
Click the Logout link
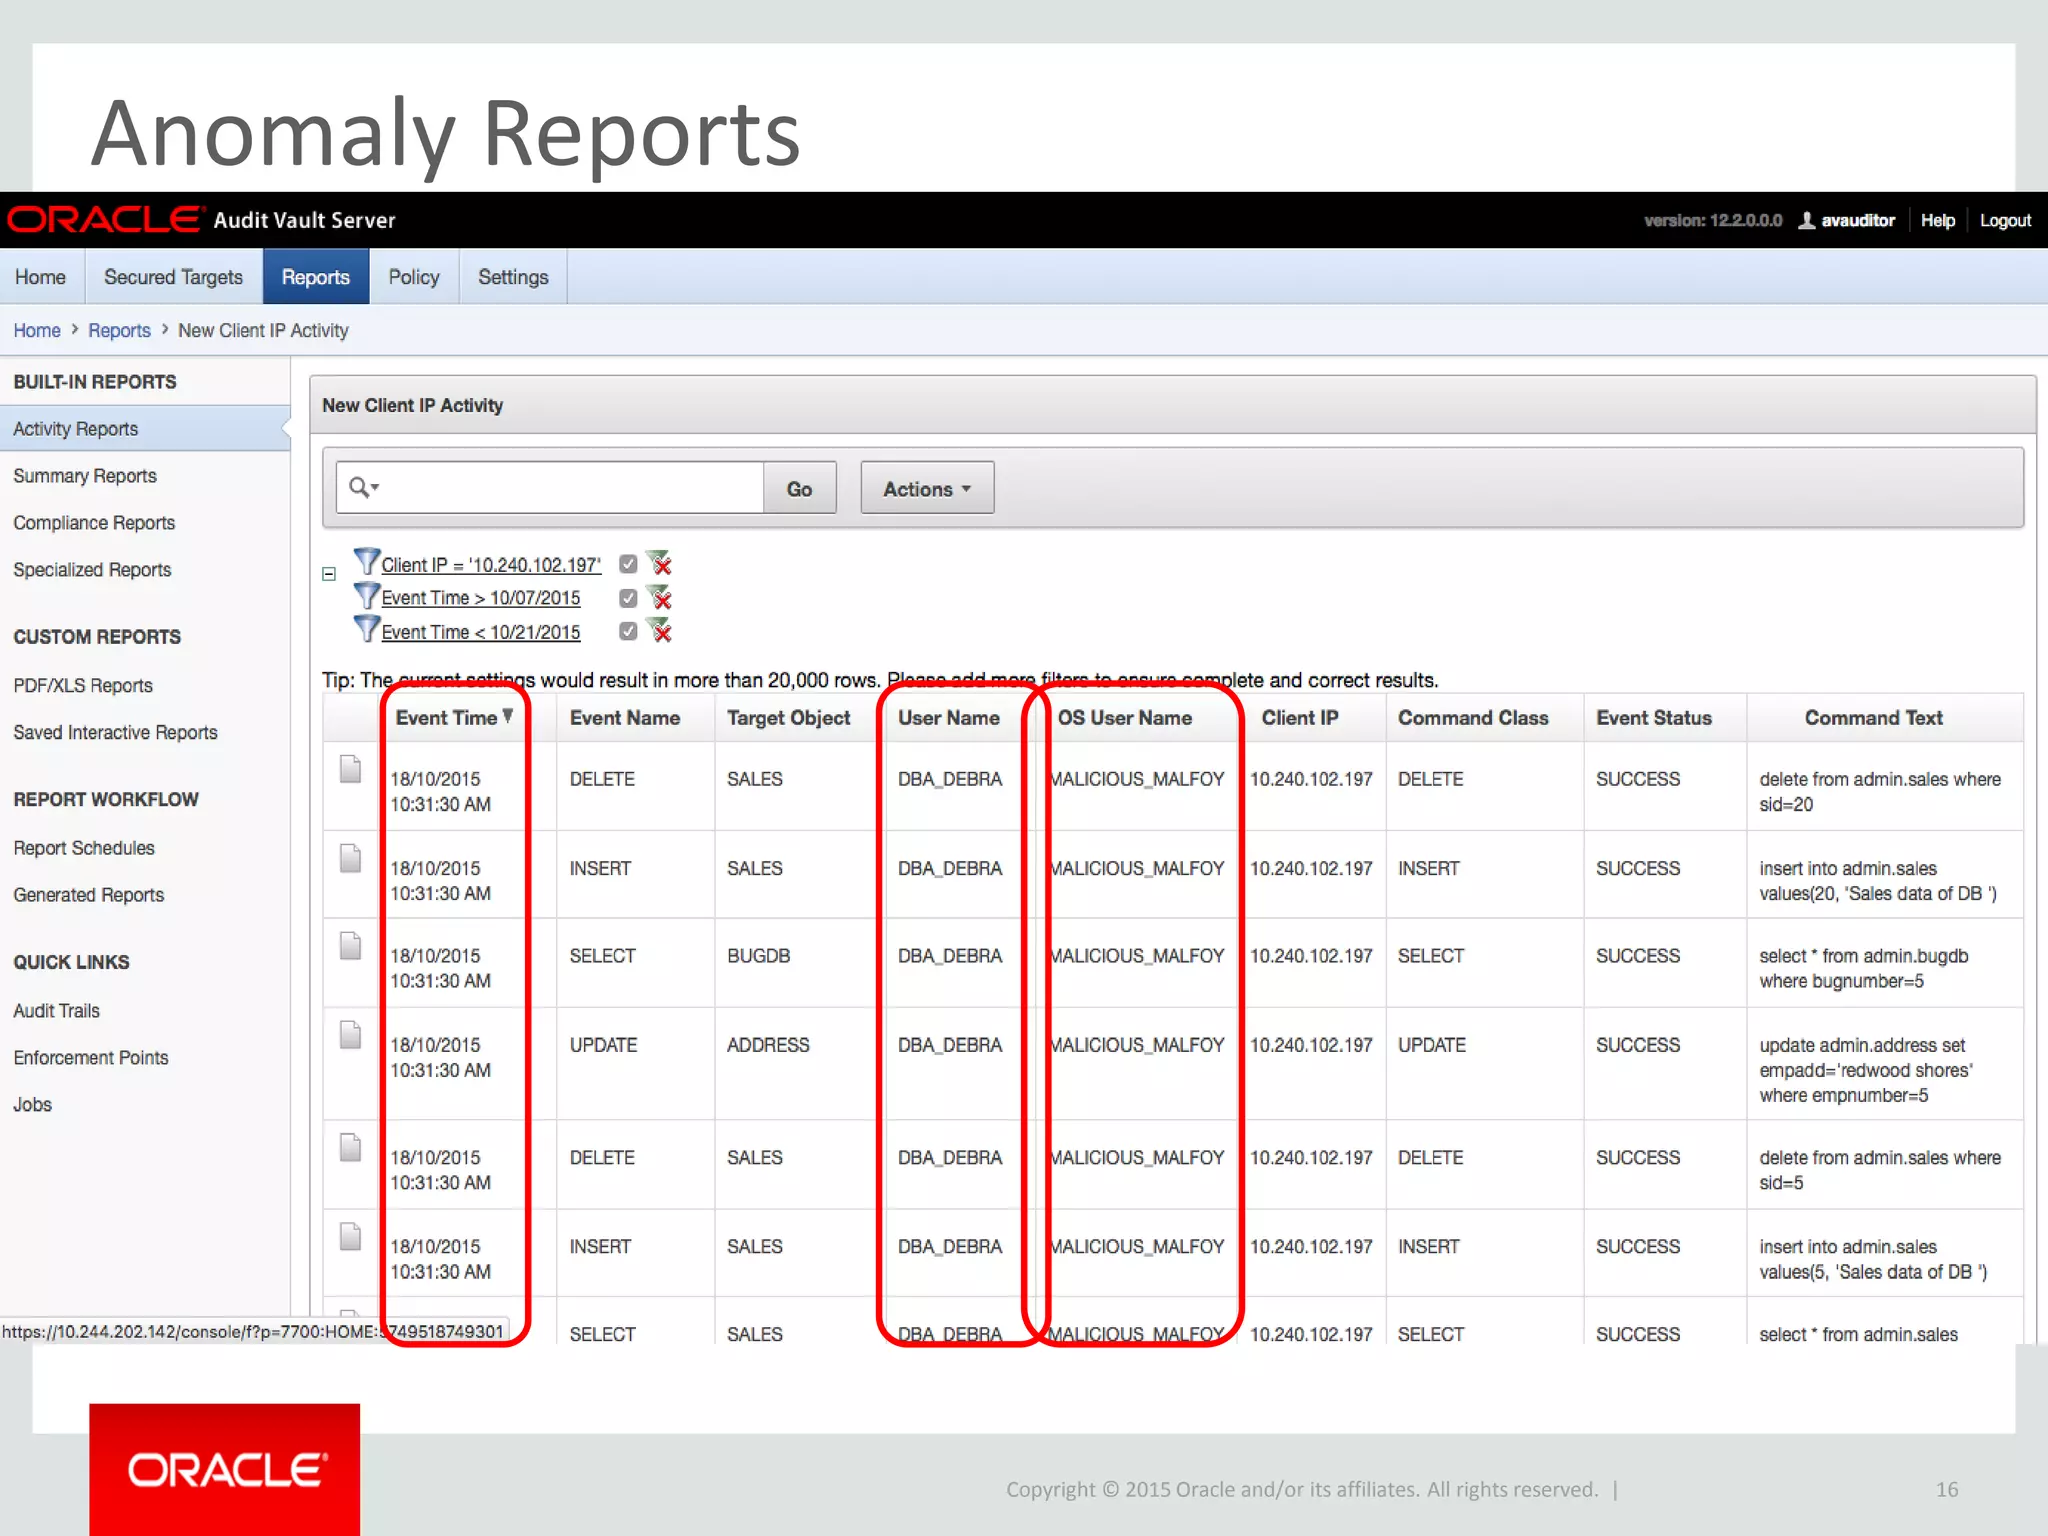point(2005,220)
